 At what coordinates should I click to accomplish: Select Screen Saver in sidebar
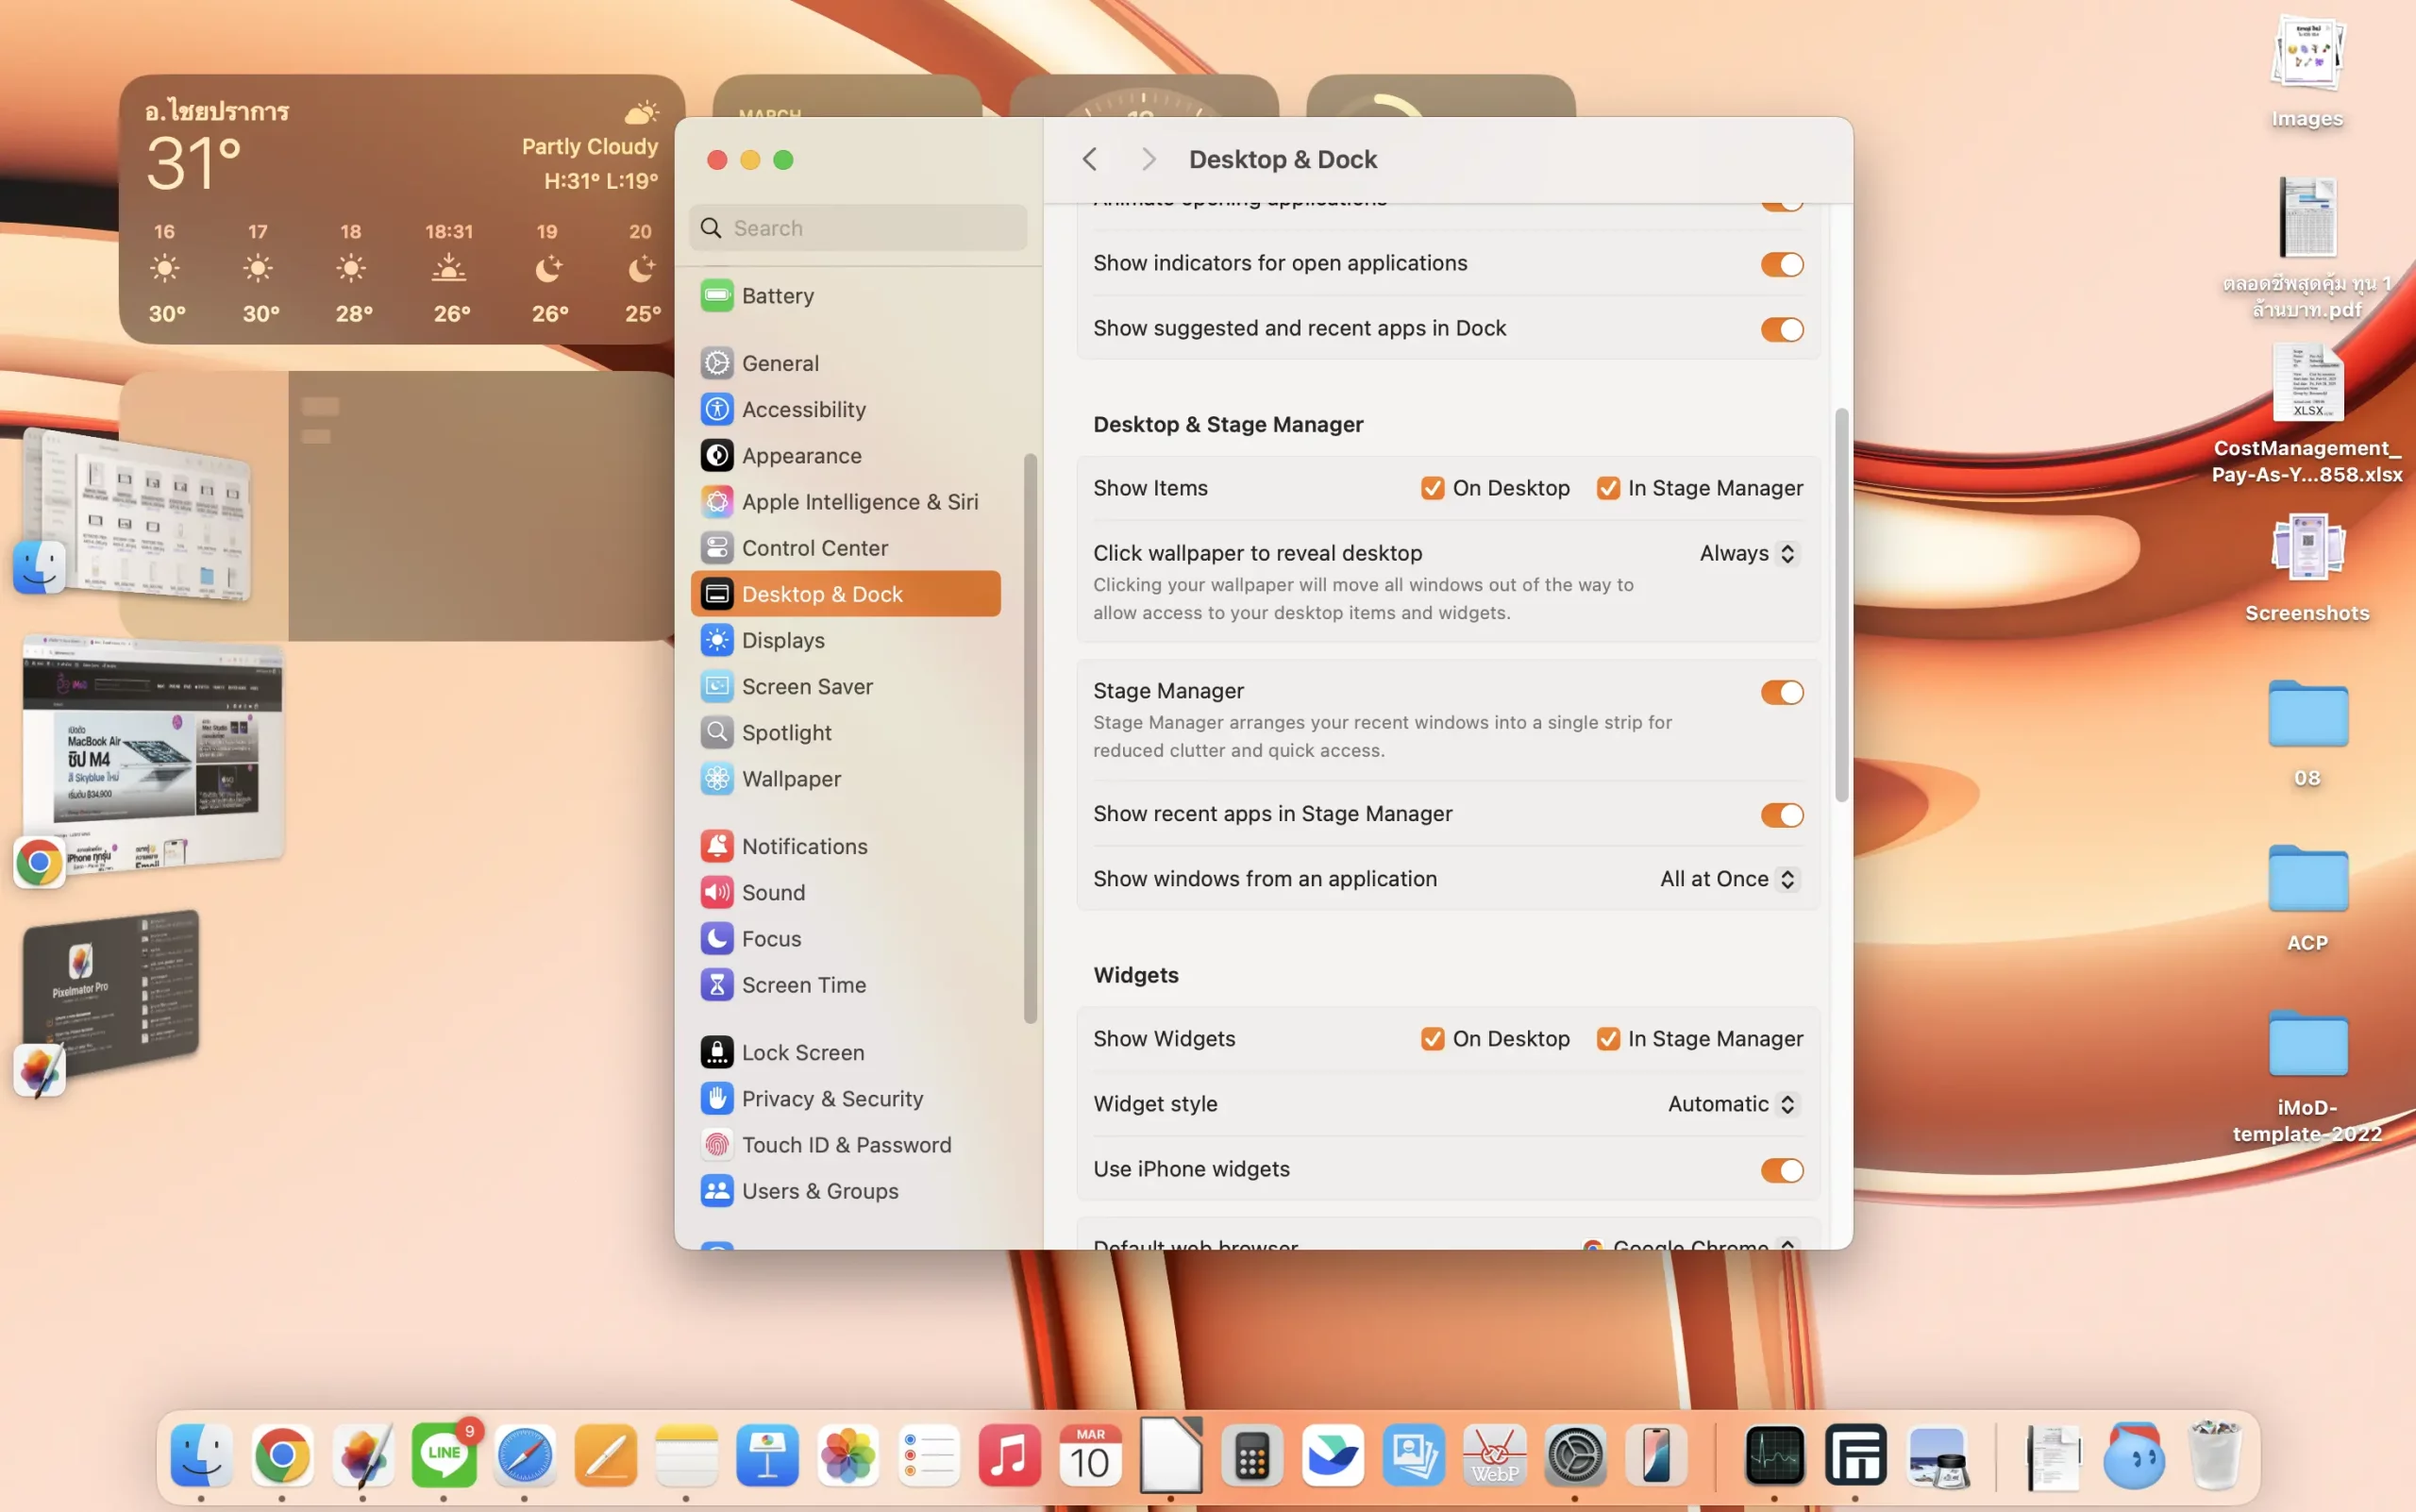tap(806, 686)
